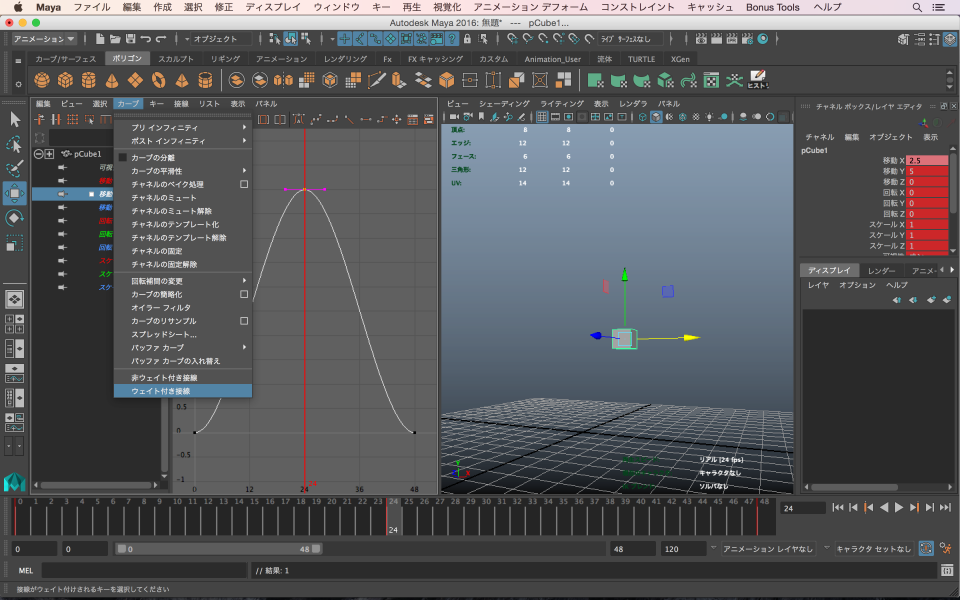The image size is (960, 600).
Task: Click オプション in the layer editor
Action: click(x=857, y=285)
